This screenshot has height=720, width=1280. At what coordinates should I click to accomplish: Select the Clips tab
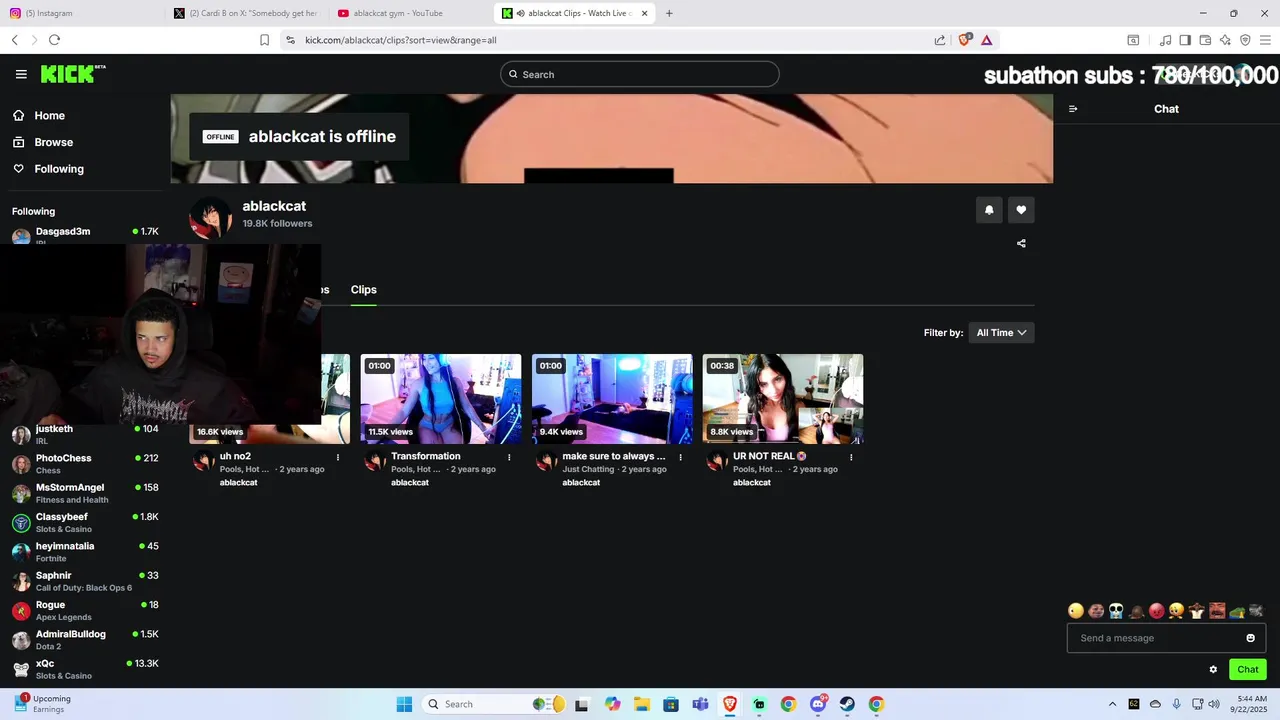pos(363,290)
